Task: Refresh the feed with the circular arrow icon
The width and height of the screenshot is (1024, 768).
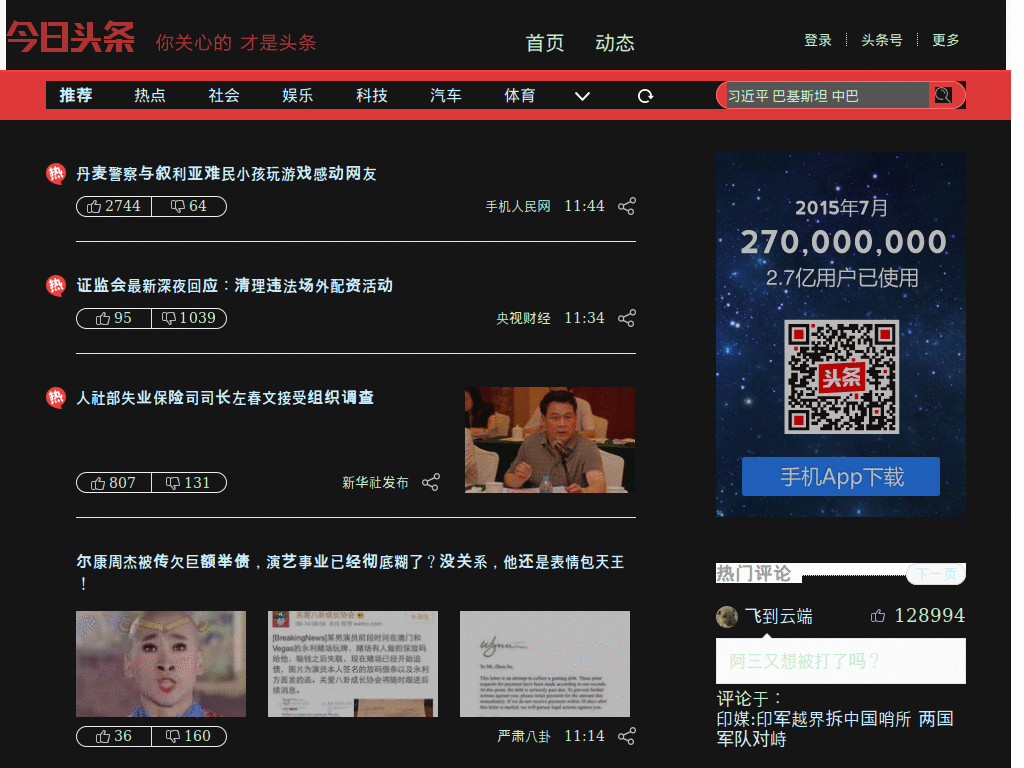Action: pos(645,96)
